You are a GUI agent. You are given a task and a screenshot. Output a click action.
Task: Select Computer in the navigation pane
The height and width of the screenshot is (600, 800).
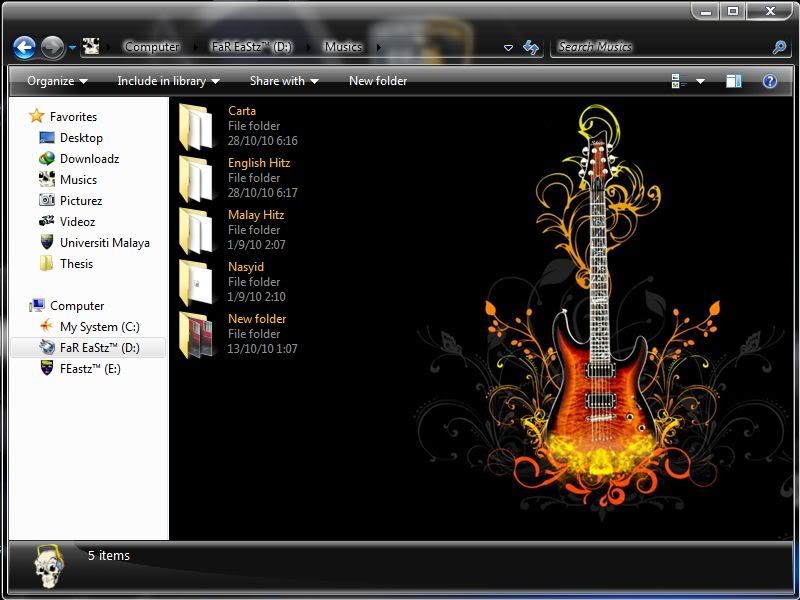[77, 306]
